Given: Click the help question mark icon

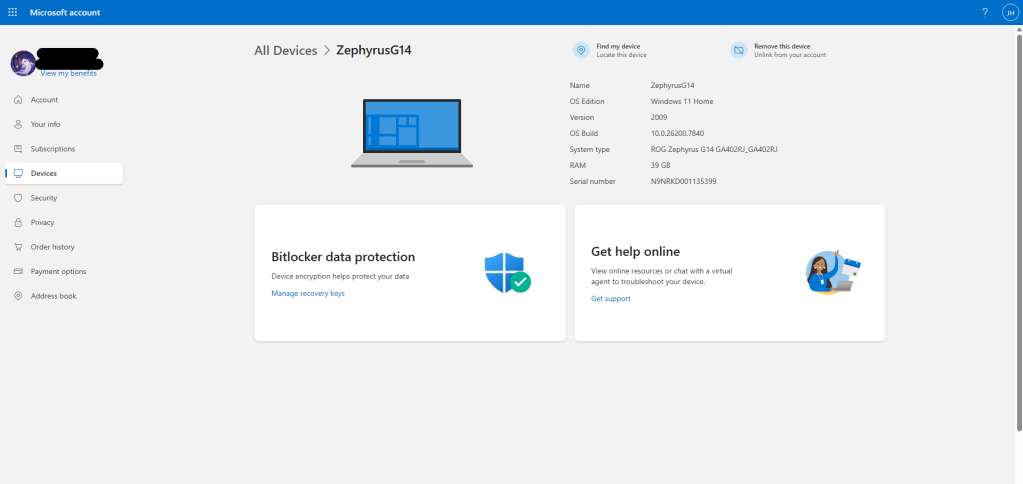Looking at the screenshot, I should pos(985,12).
